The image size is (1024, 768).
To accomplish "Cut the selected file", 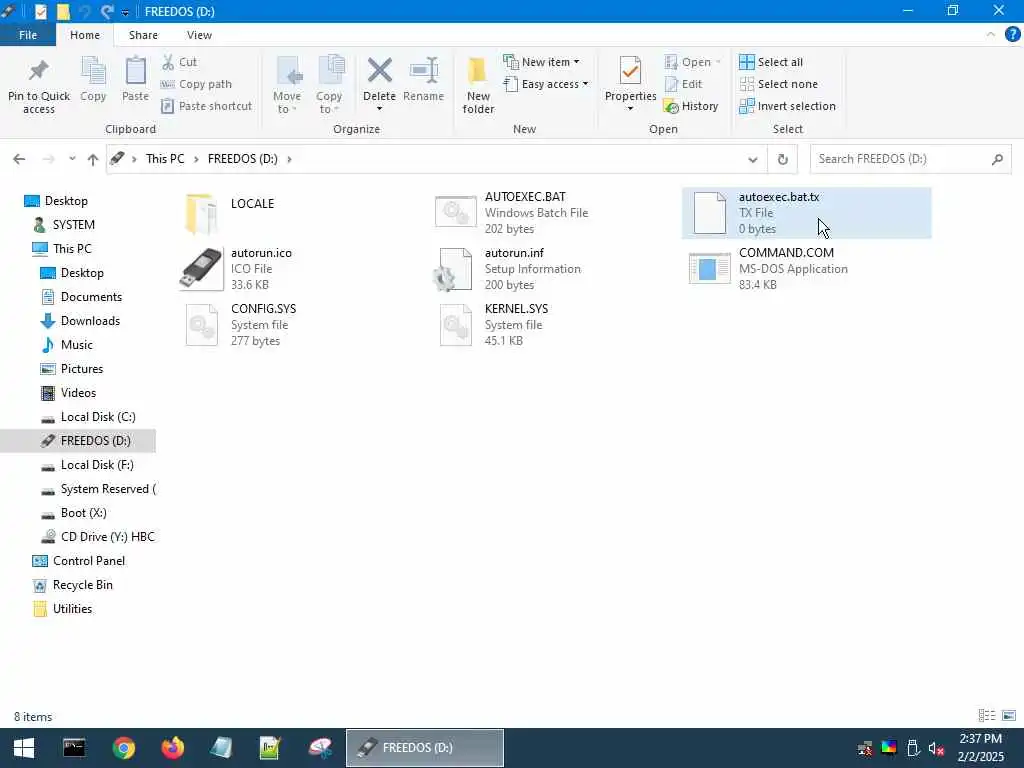I will tap(180, 62).
